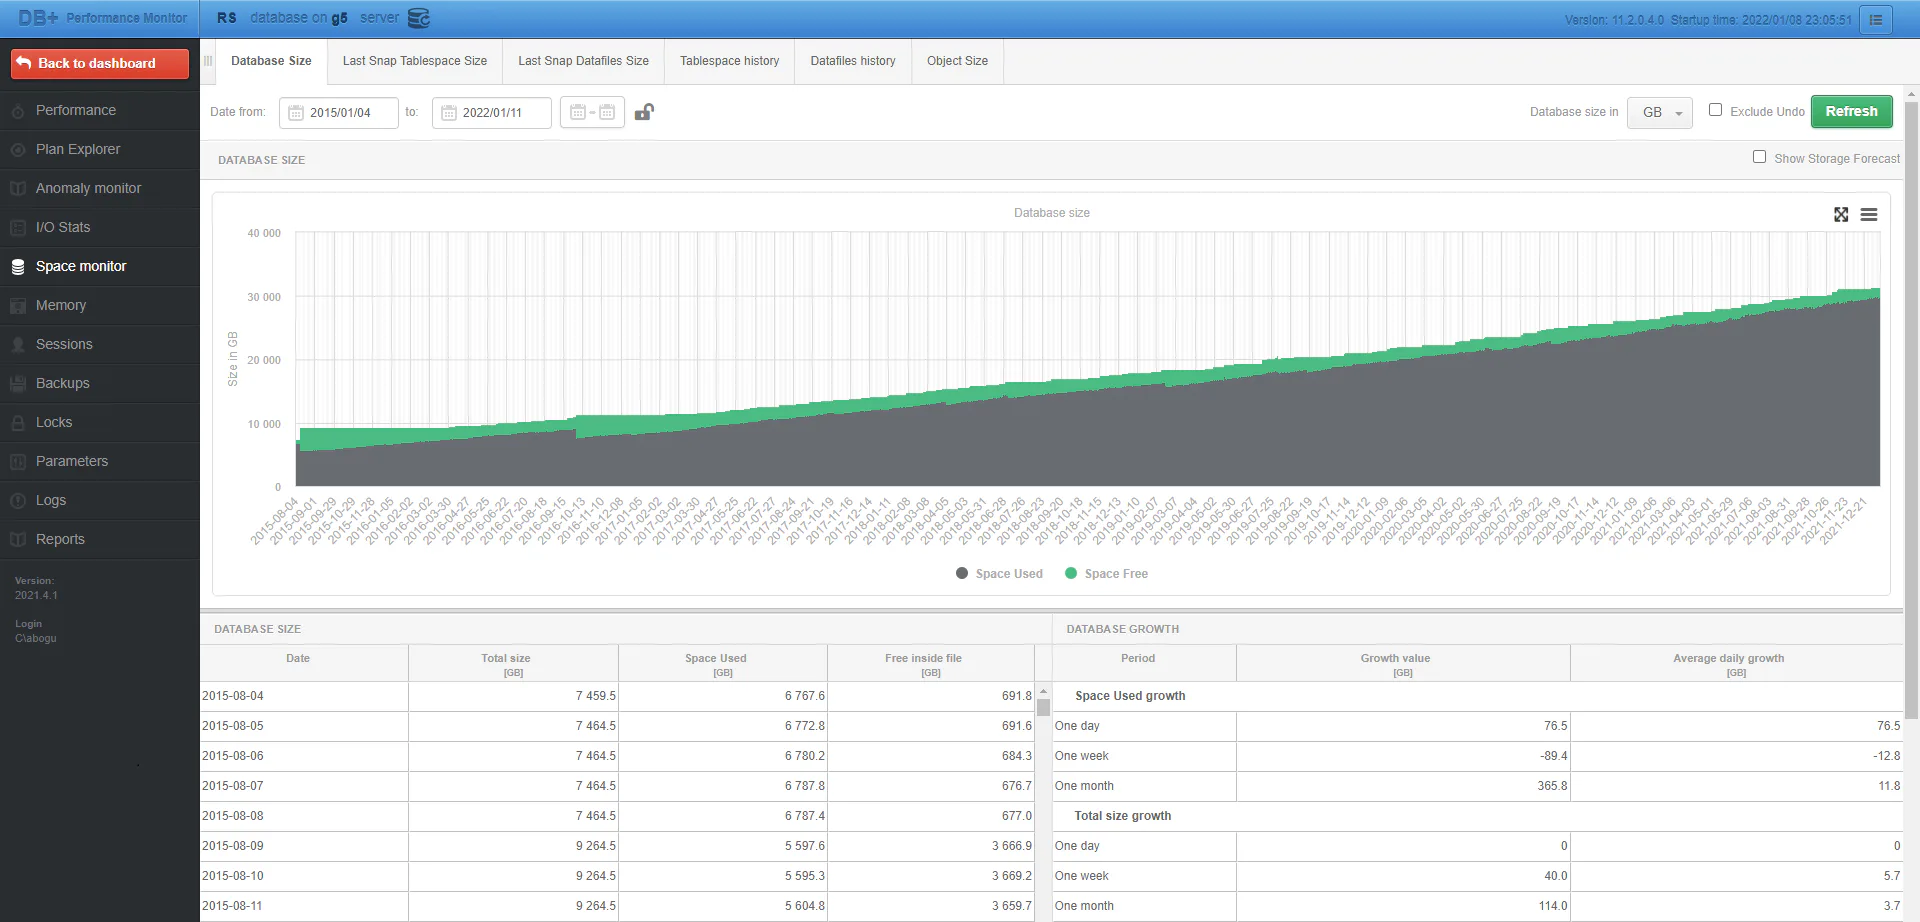Click the Anomaly monitor sidebar icon
The width and height of the screenshot is (1920, 922).
(18, 189)
